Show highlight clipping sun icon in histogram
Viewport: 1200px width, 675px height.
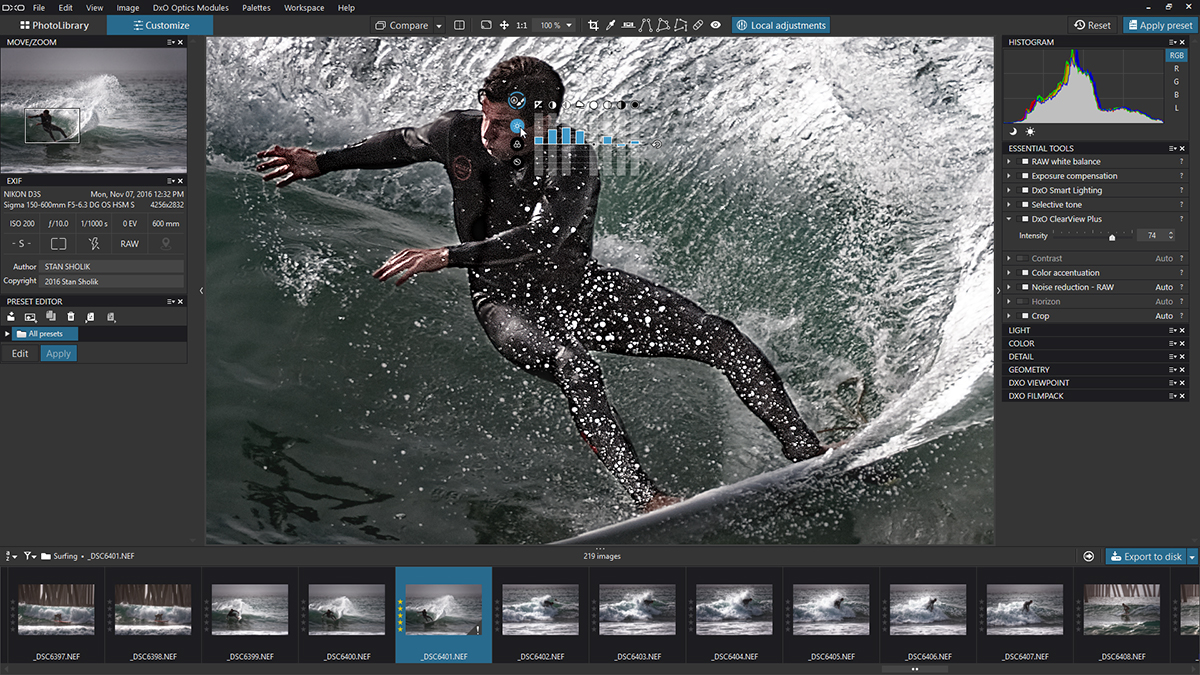pyautogui.click(x=1030, y=131)
